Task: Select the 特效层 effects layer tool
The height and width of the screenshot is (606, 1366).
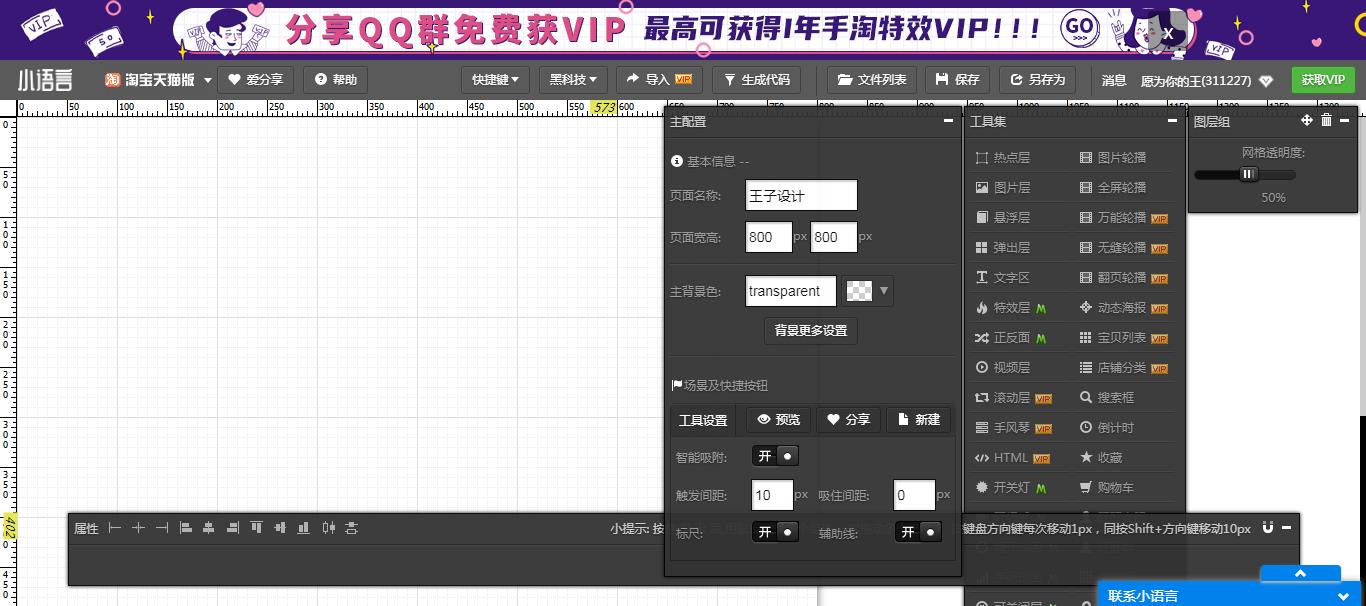Action: 1010,307
